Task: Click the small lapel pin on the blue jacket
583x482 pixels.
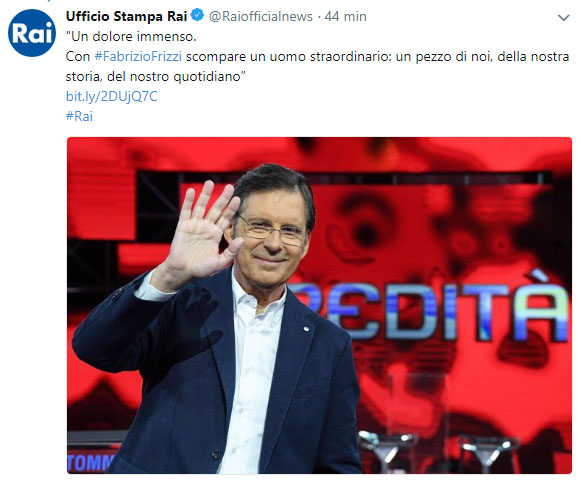Action: coord(306,329)
